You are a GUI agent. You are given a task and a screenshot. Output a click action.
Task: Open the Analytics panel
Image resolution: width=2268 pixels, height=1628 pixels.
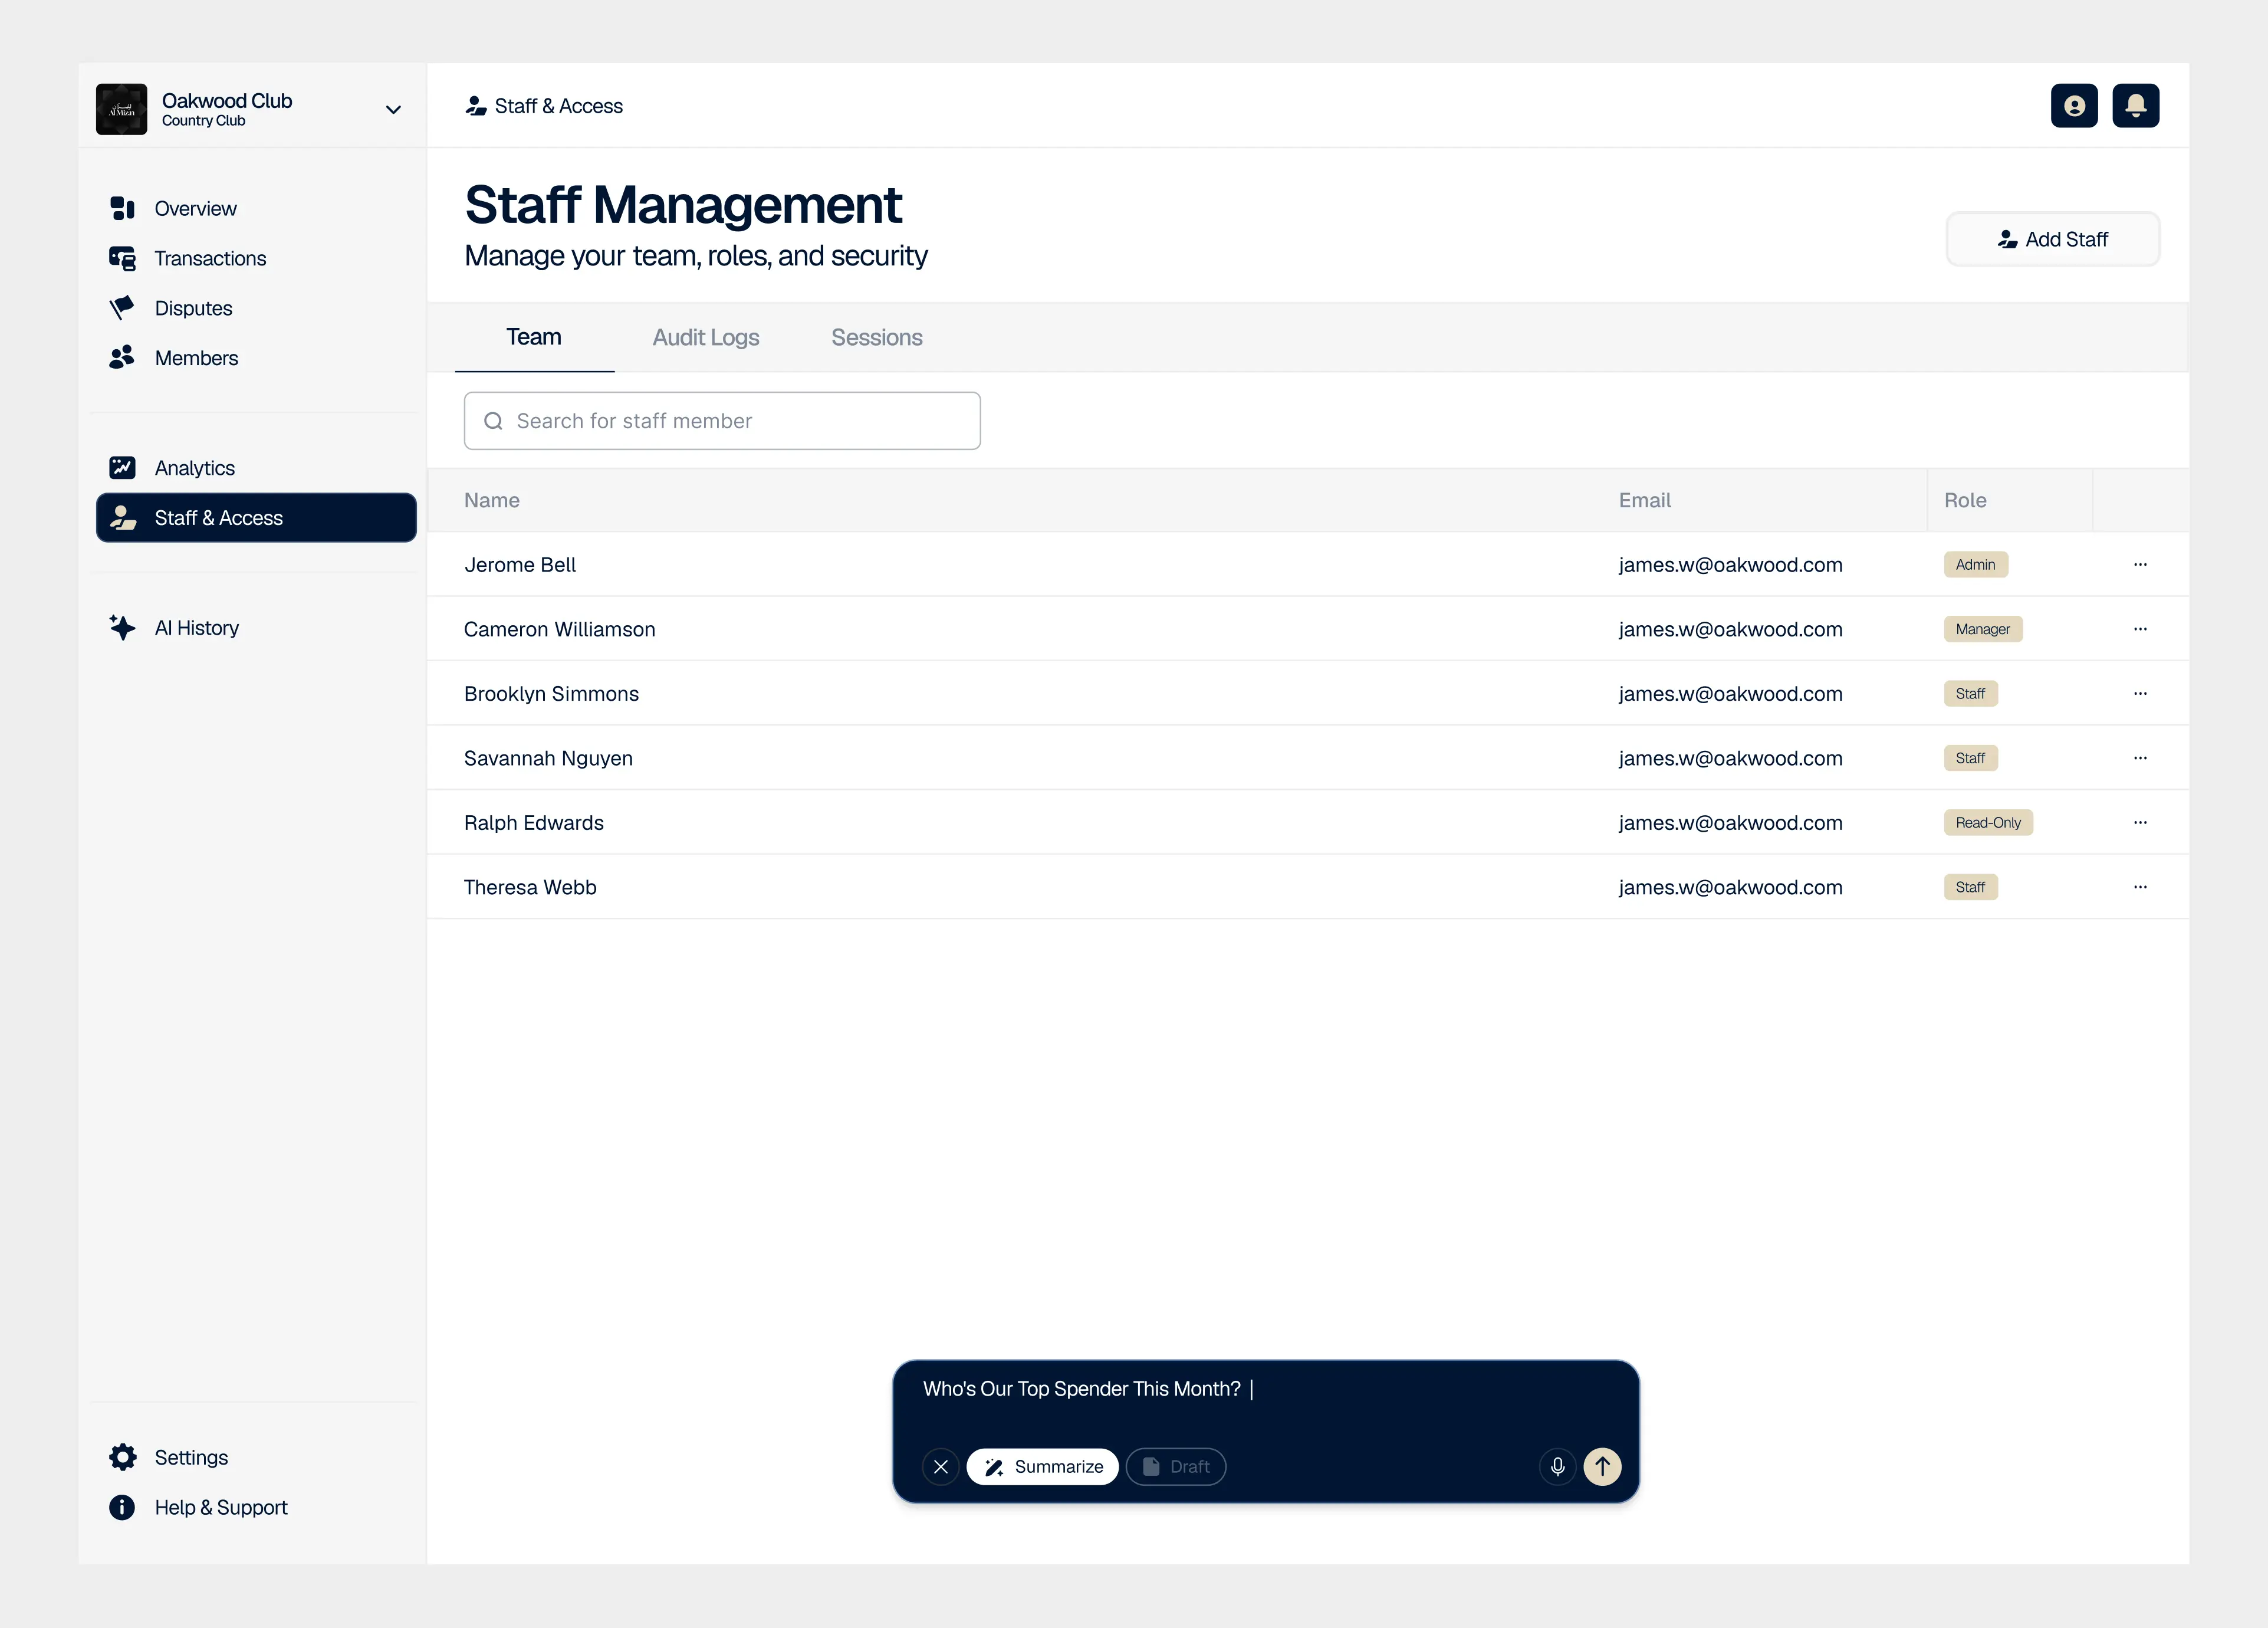tap(194, 467)
